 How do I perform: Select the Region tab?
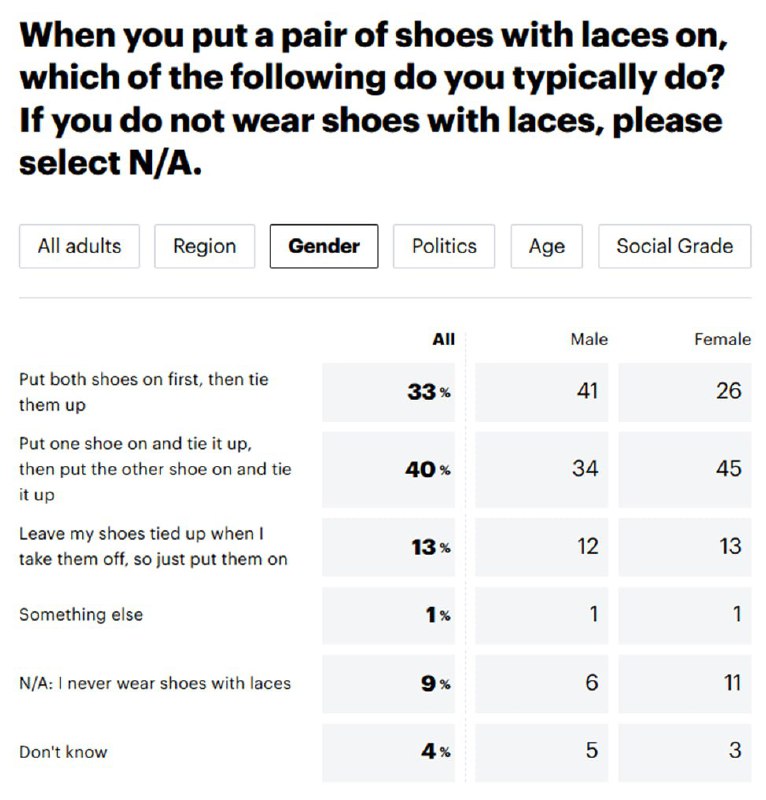[x=205, y=246]
